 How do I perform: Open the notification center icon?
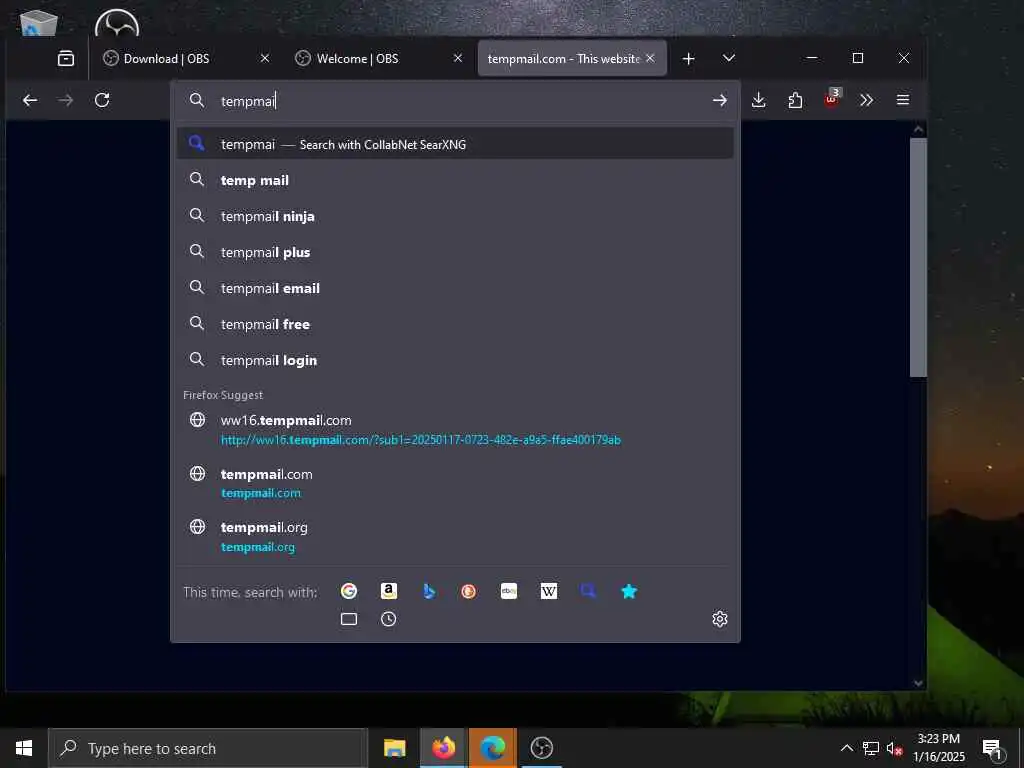pyautogui.click(x=993, y=749)
